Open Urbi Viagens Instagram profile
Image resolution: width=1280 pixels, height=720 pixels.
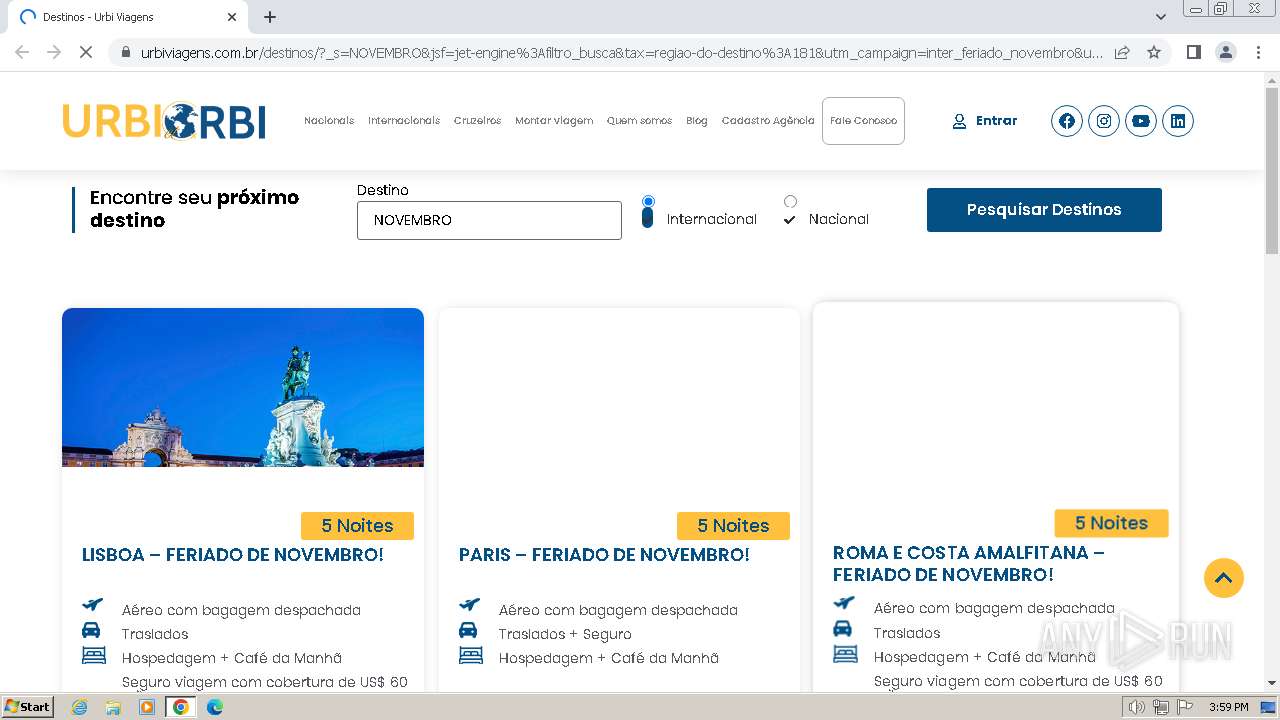tap(1104, 121)
